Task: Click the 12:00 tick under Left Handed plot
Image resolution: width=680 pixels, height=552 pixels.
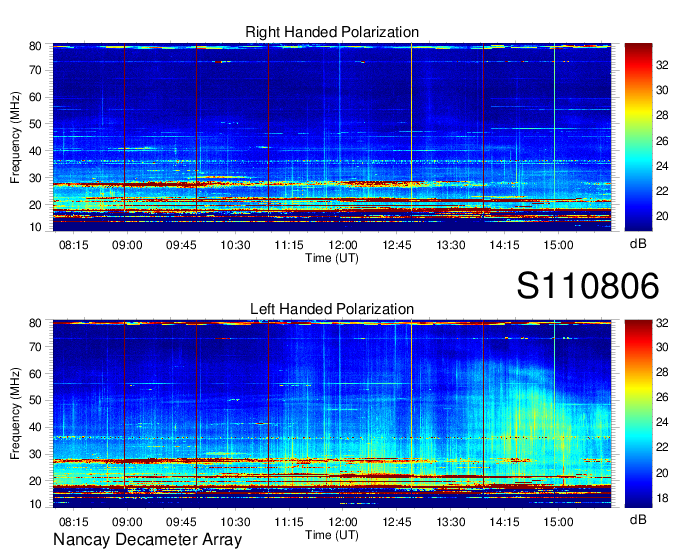Action: click(x=343, y=522)
